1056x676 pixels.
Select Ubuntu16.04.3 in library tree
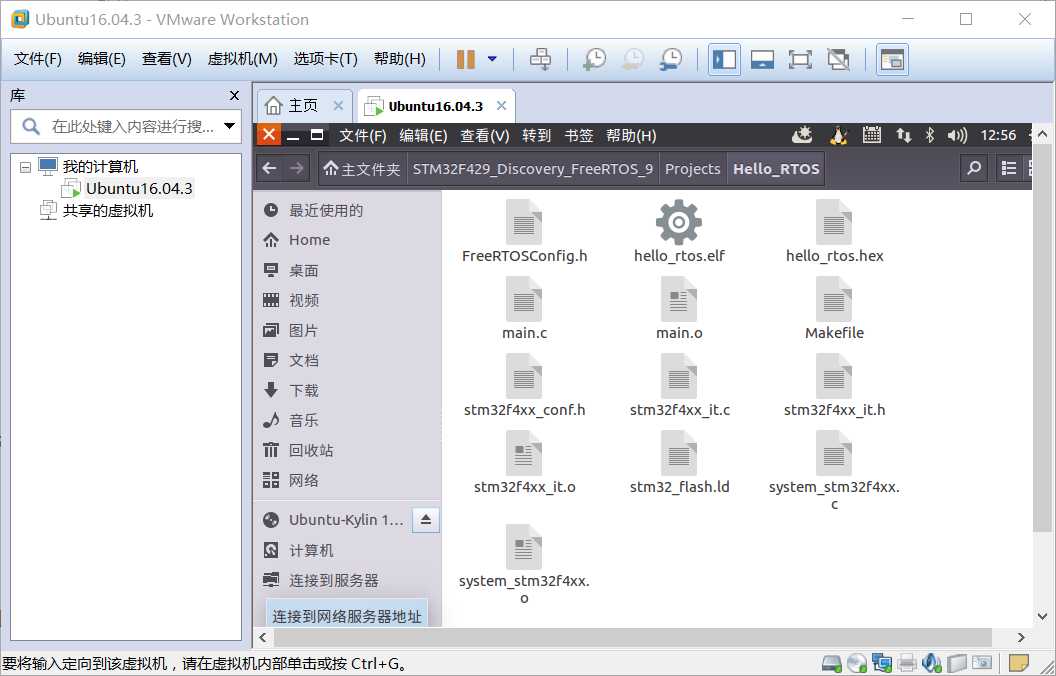click(139, 189)
